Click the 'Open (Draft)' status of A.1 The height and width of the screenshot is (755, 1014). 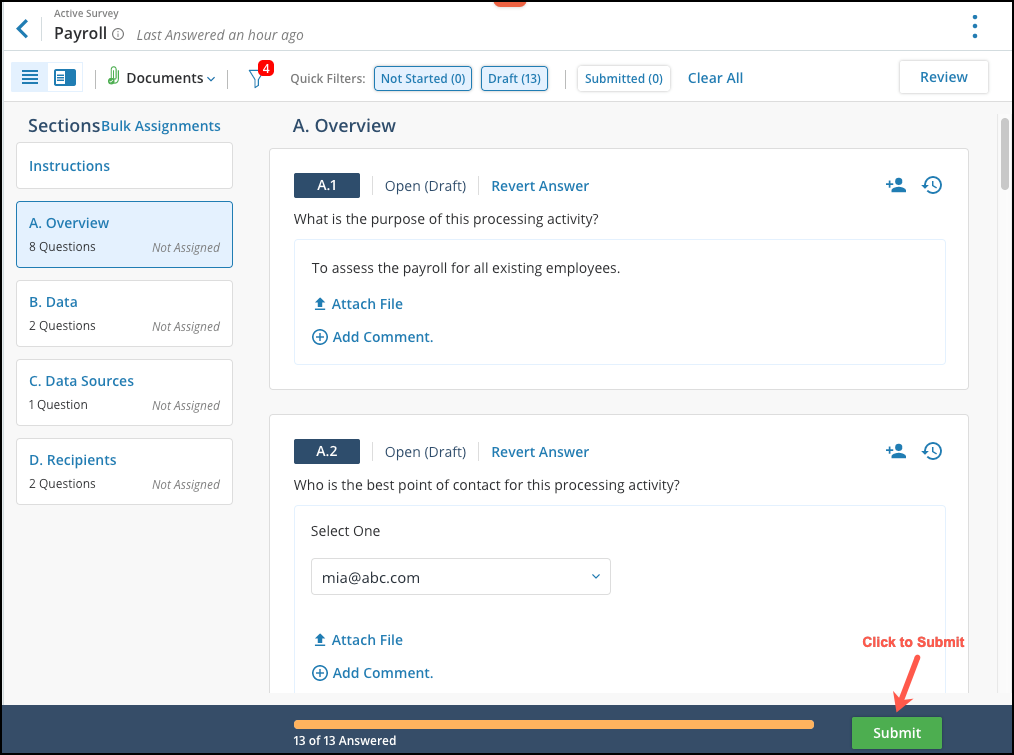(425, 186)
